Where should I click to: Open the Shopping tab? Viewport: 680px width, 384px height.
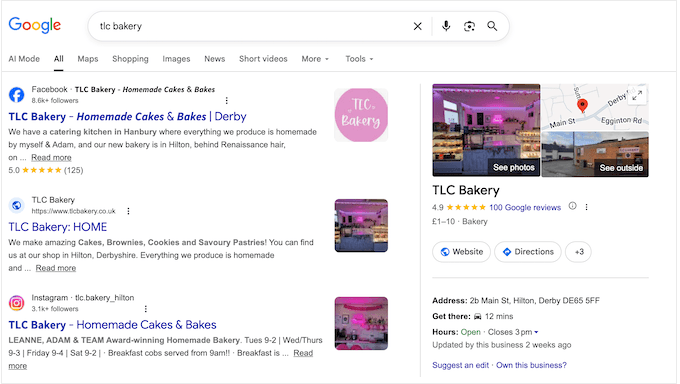click(130, 59)
